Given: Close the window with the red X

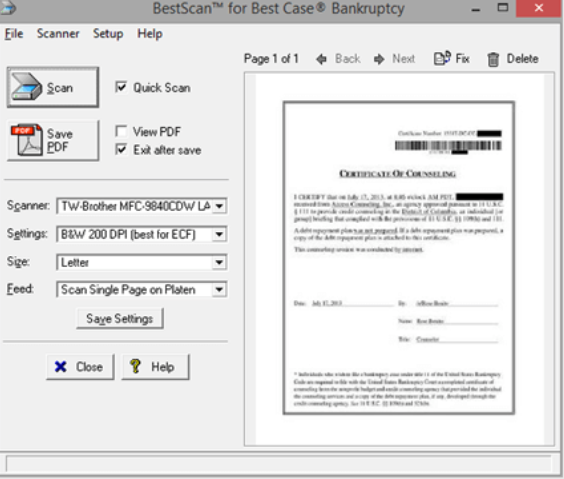Looking at the screenshot, I should tap(538, 8).
